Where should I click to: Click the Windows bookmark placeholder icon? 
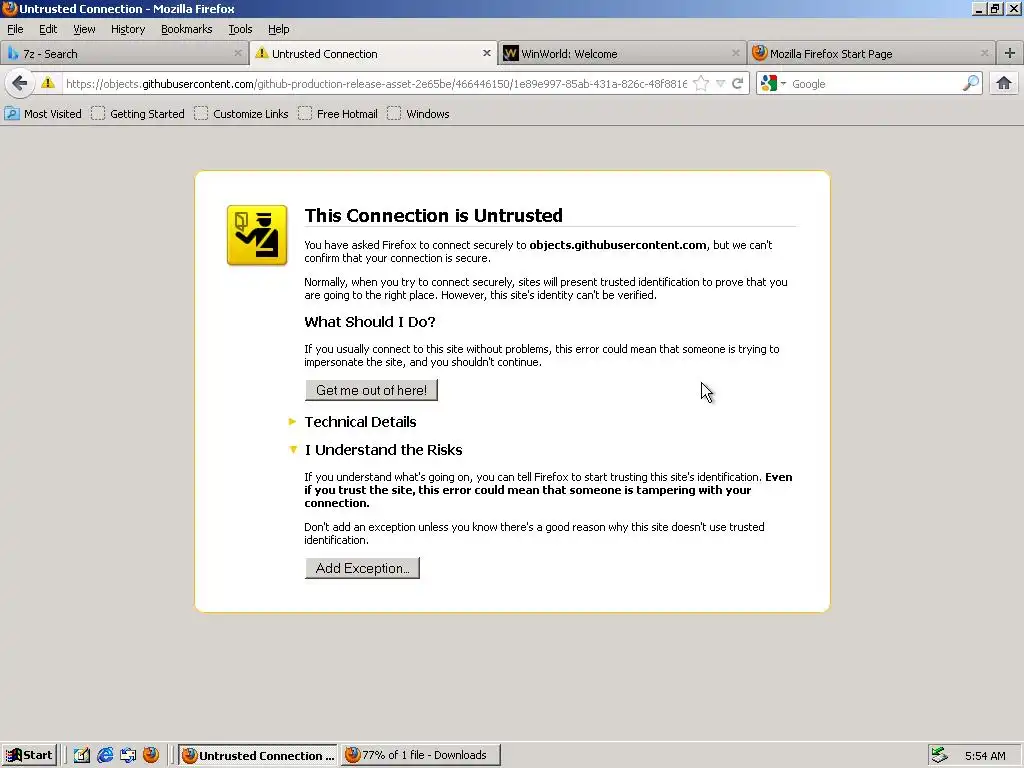tap(394, 114)
